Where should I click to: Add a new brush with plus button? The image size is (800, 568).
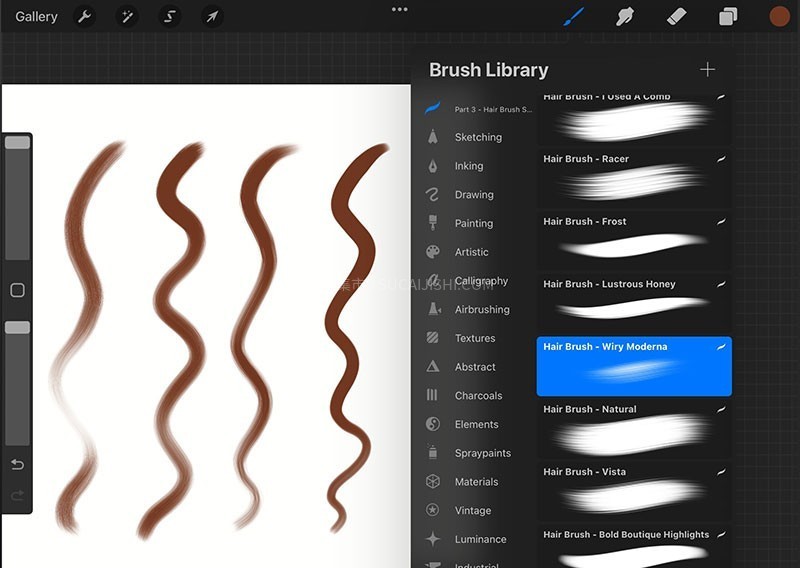[707, 69]
